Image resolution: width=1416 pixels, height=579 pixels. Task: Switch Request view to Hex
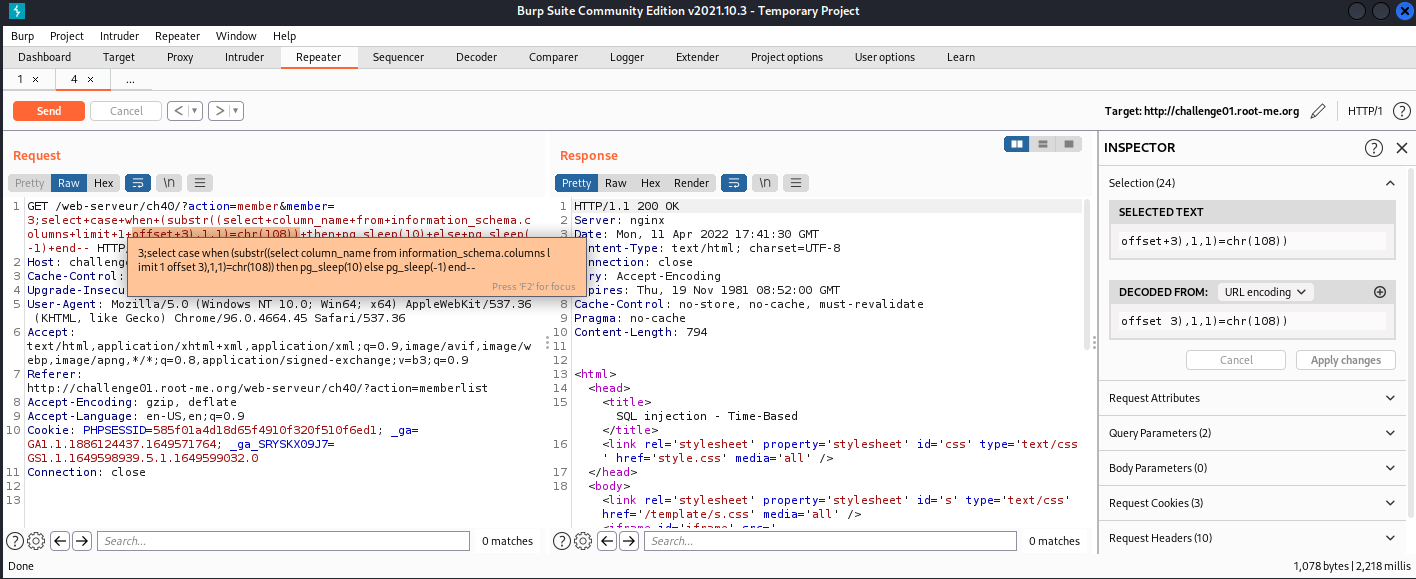(104, 183)
